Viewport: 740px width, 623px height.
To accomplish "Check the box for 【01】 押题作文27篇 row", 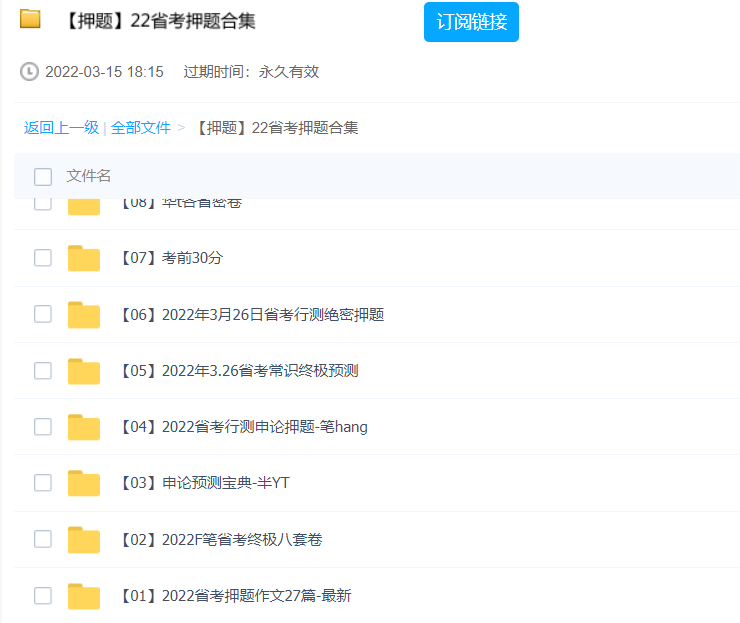I will [x=43, y=596].
